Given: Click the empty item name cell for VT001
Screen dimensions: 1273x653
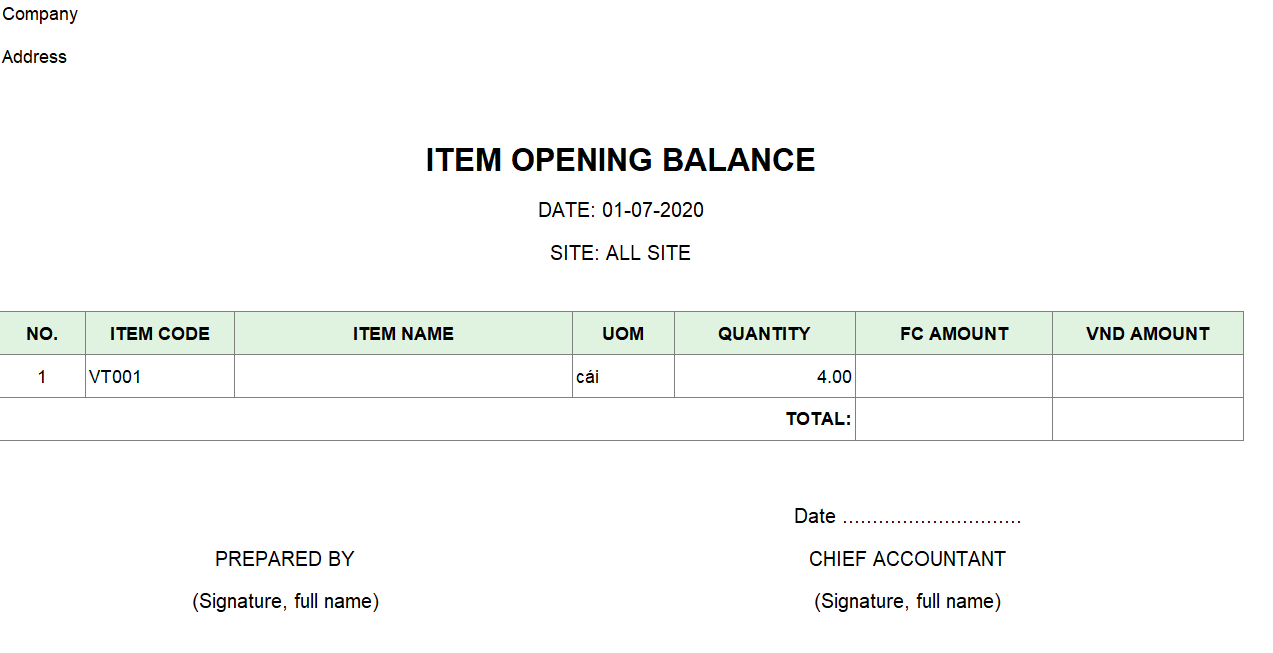Looking at the screenshot, I should click(x=403, y=377).
